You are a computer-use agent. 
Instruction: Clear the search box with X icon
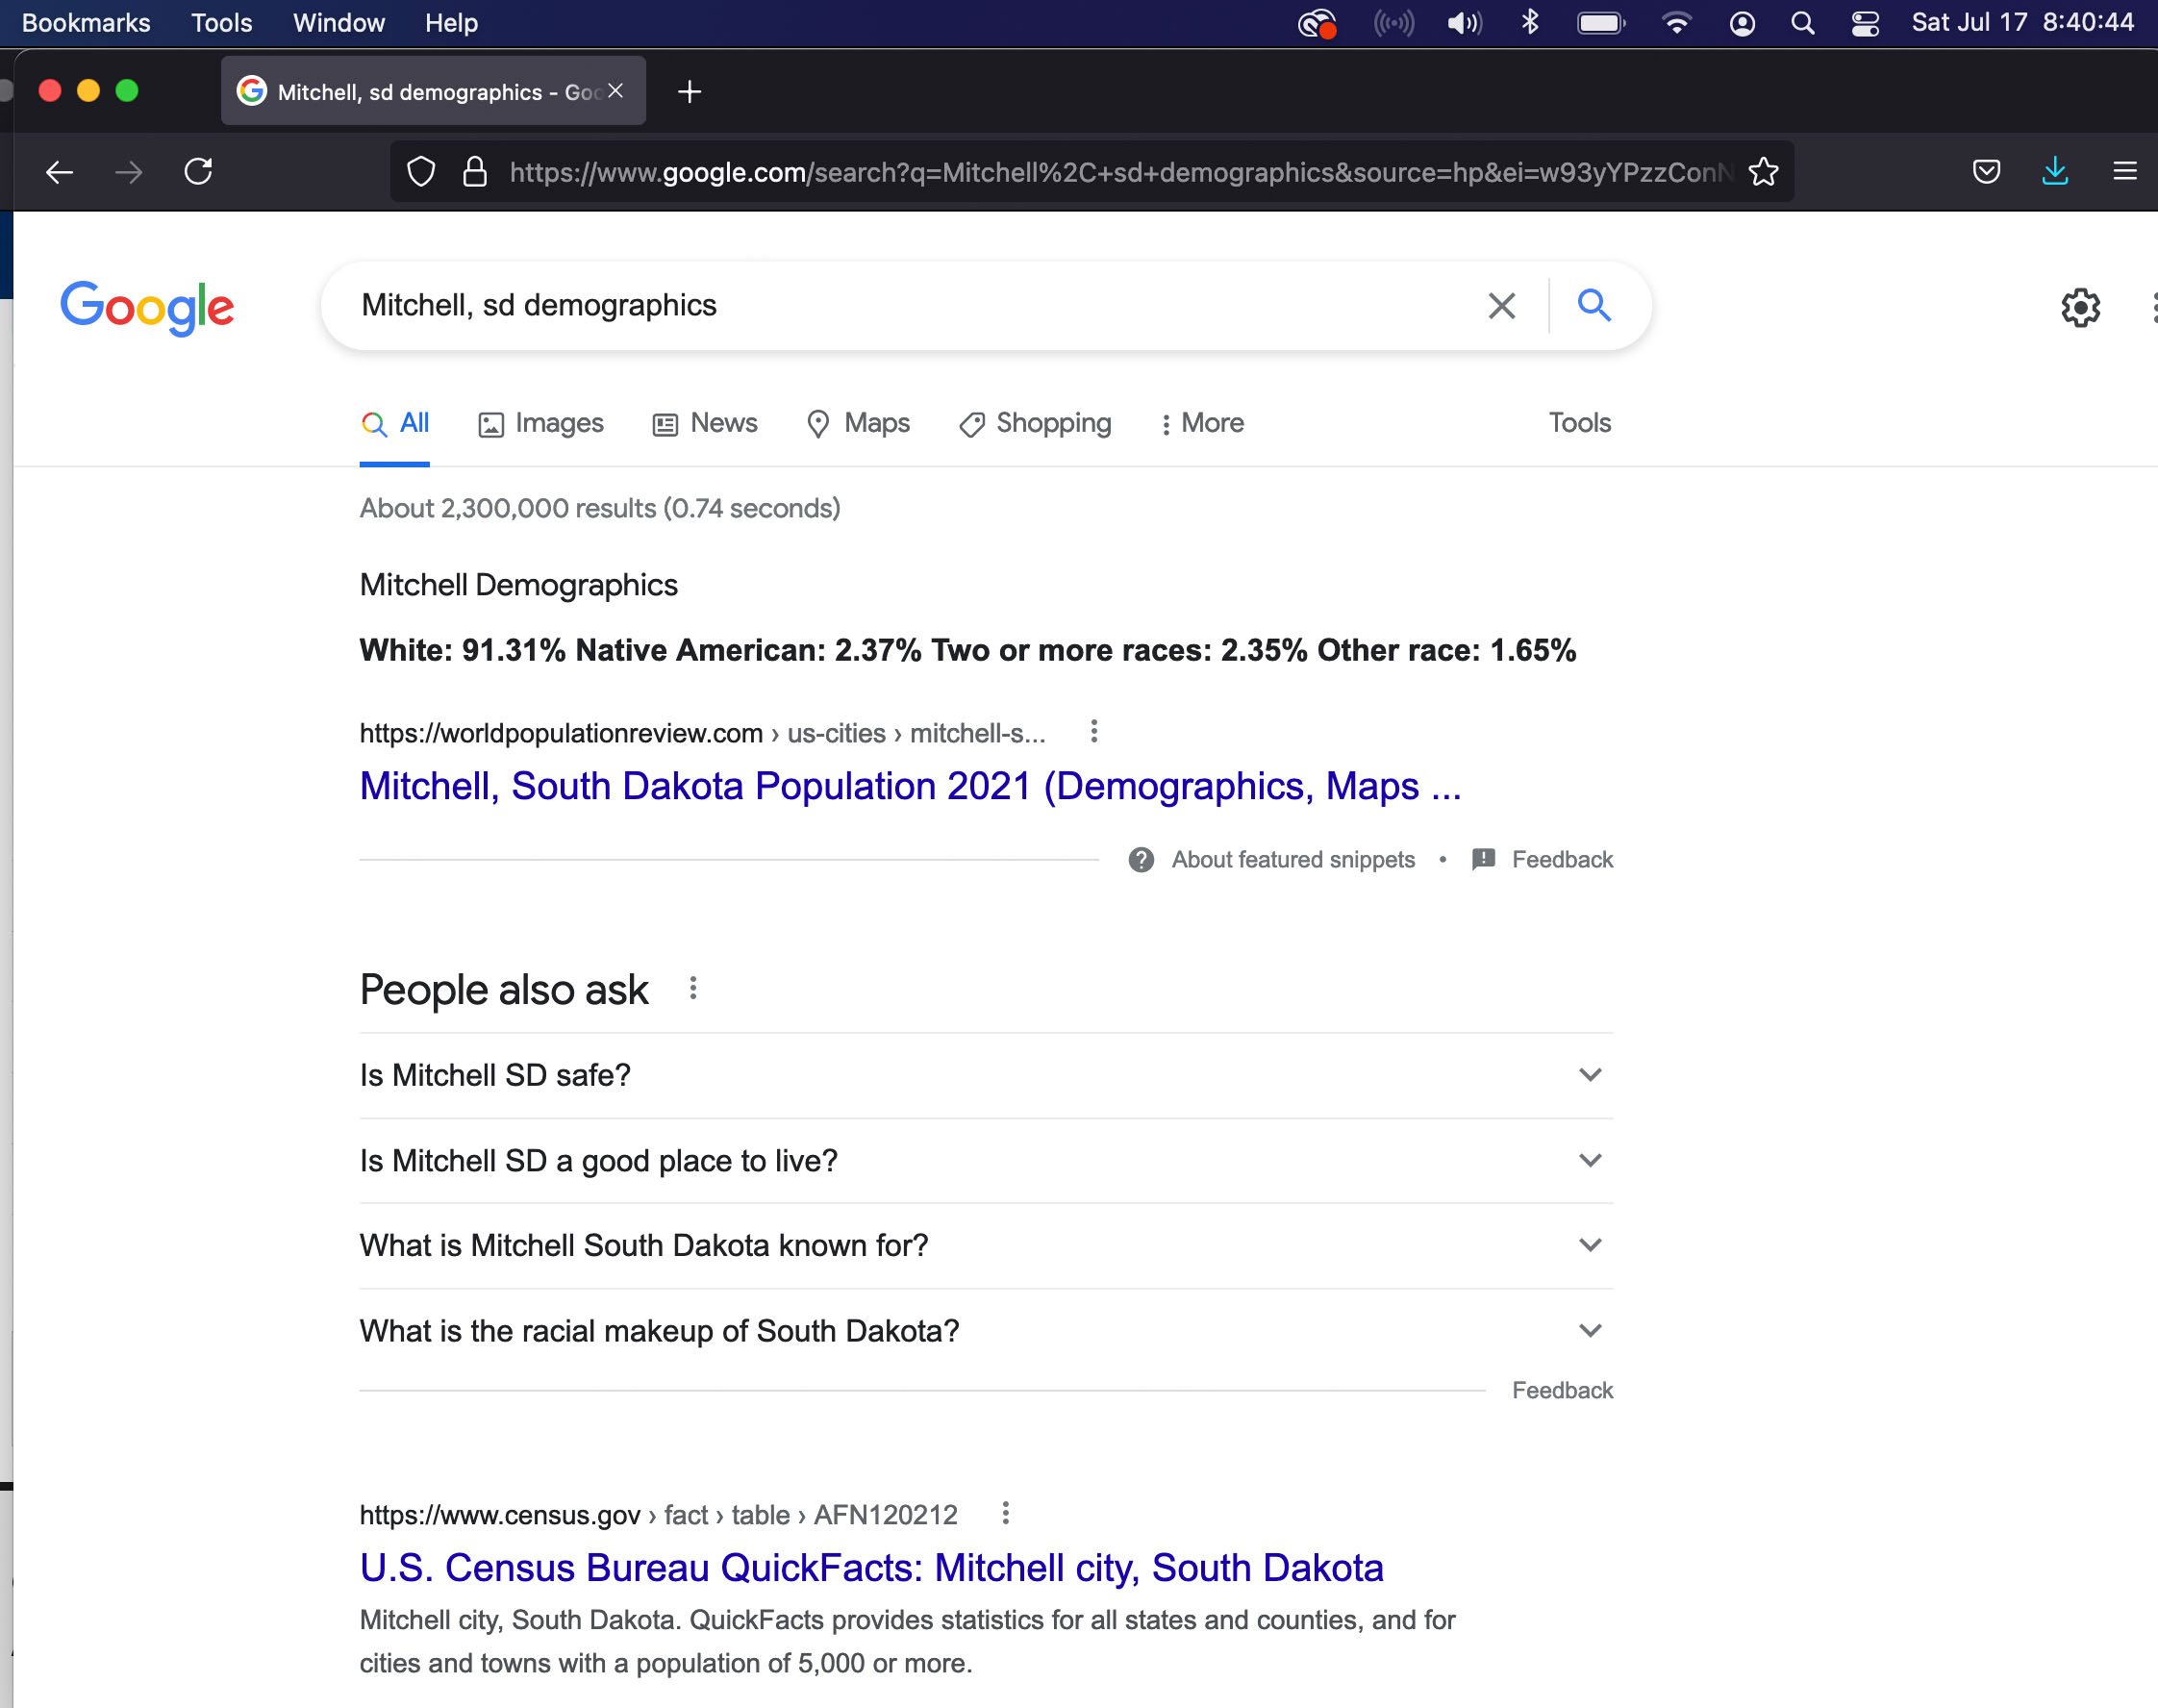[1501, 305]
